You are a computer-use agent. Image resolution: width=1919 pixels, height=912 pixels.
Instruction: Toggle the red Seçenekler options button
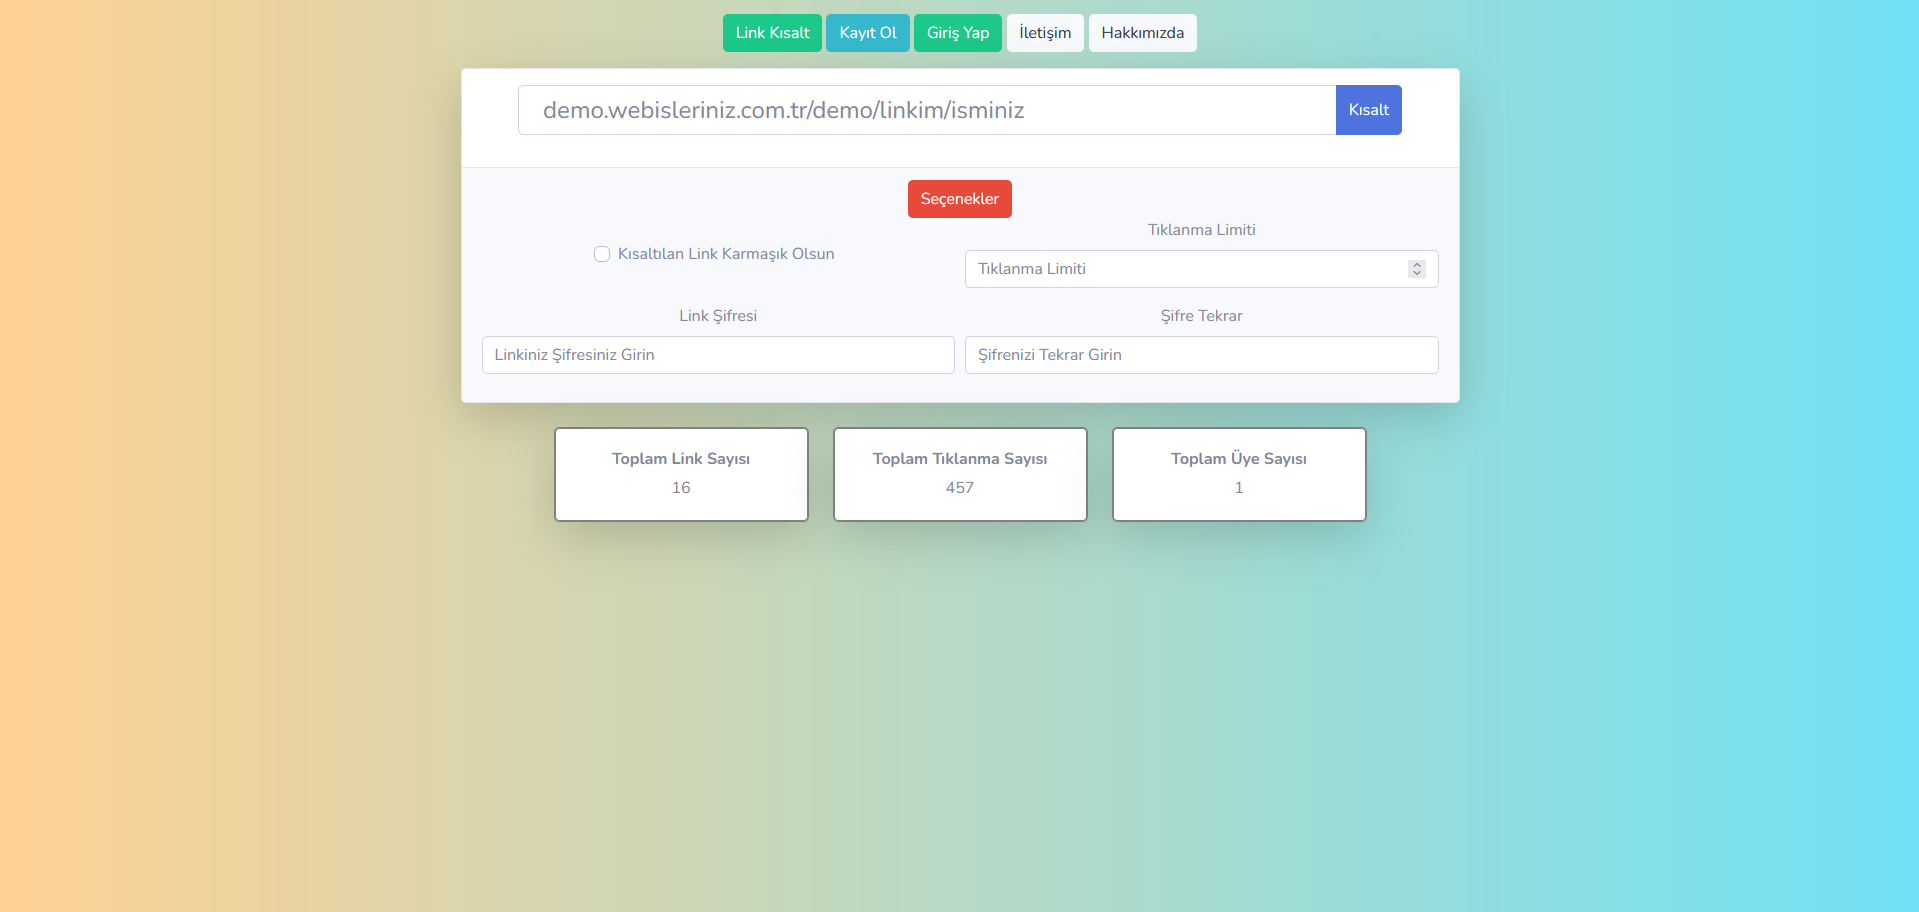coord(959,199)
